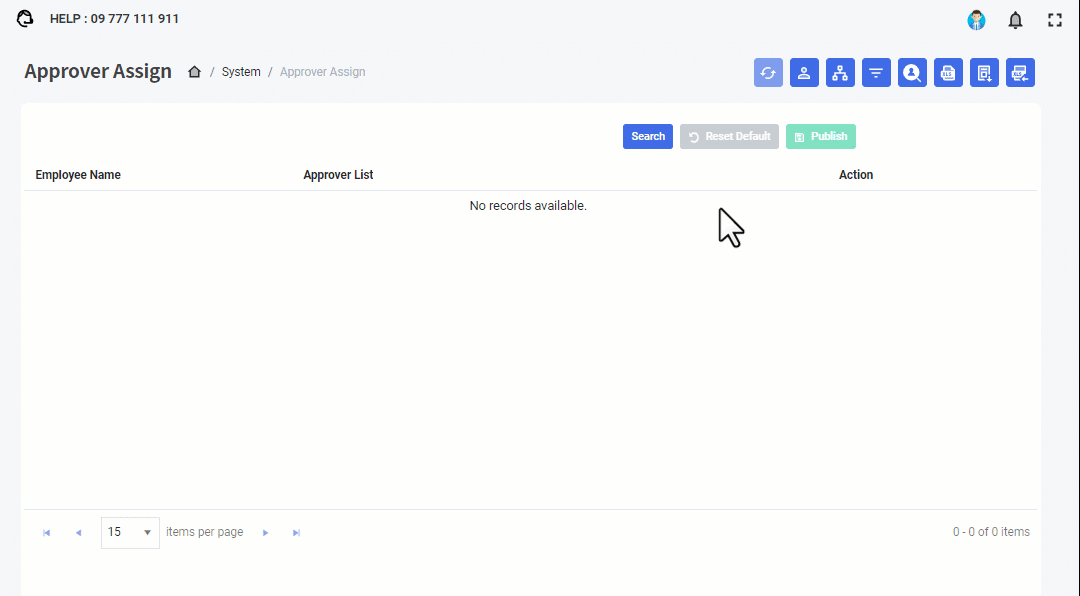This screenshot has width=1080, height=596.
Task: Open the filter lines icon button
Action: [x=876, y=73]
